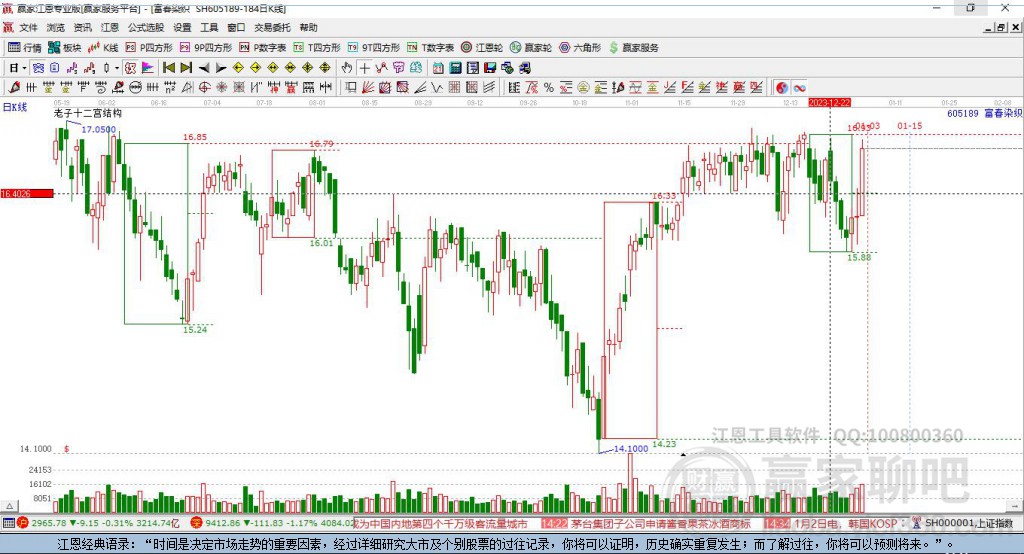Select the n² time lines tool
The height and width of the screenshot is (554, 1024).
click(170, 88)
